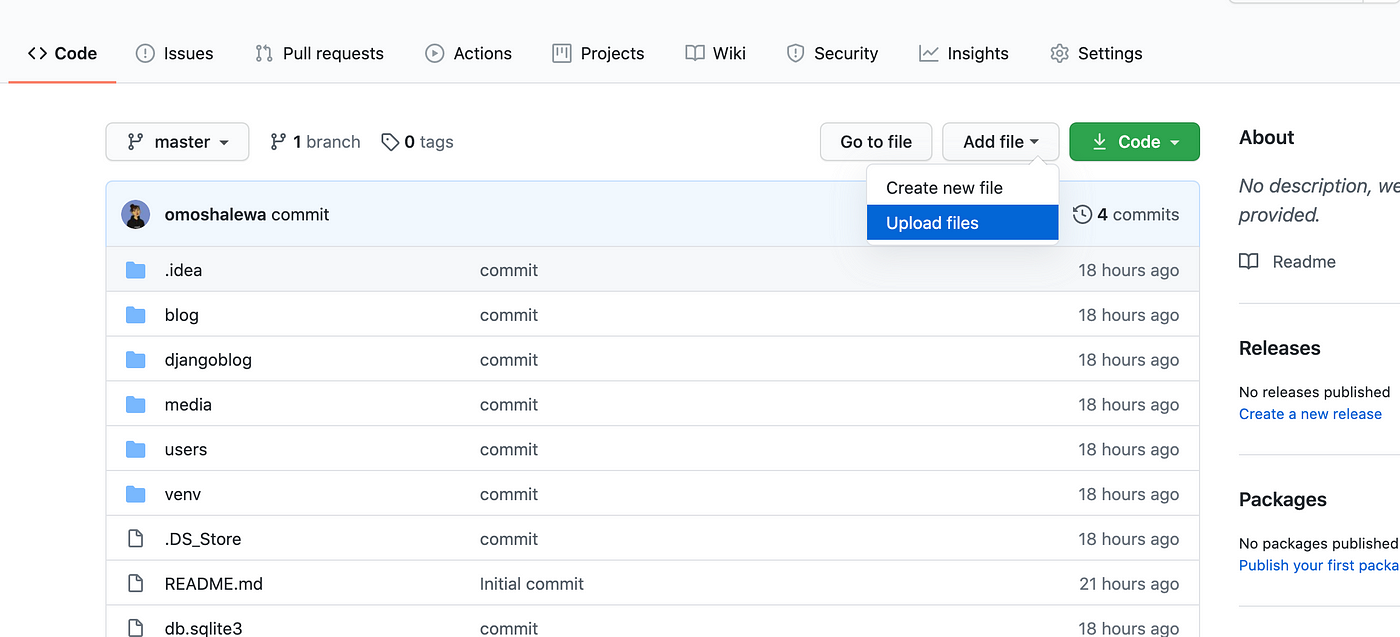Open the djangoblog folder name
This screenshot has width=1400, height=637.
coord(208,360)
